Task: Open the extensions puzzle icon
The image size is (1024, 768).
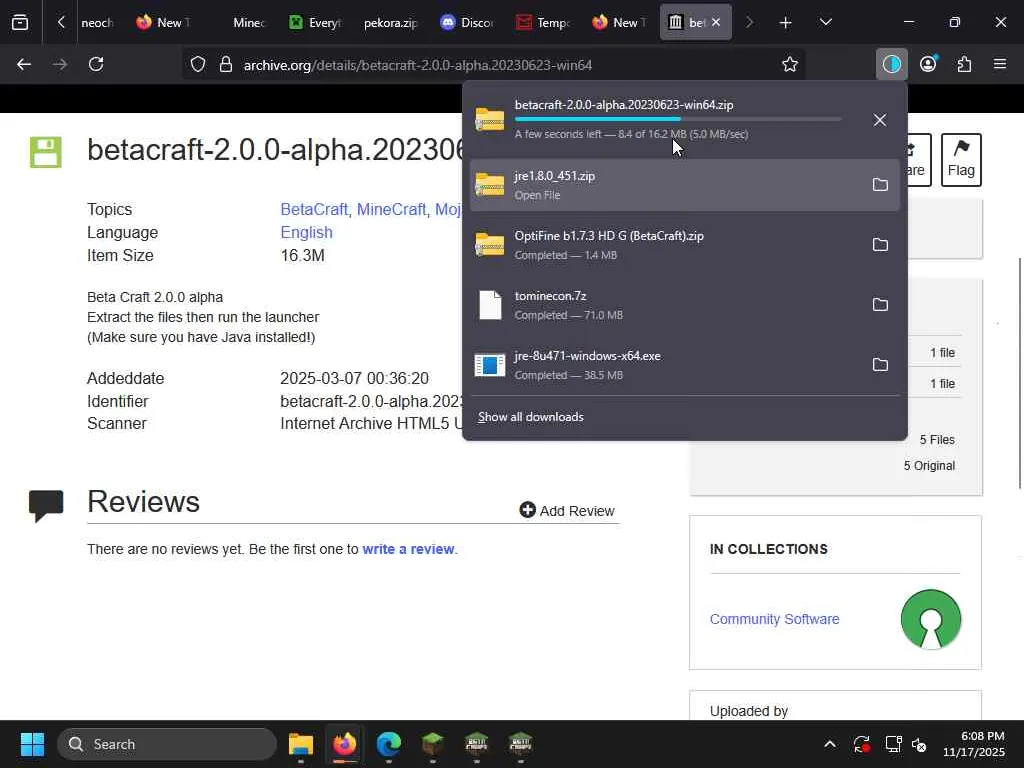Action: pyautogui.click(x=964, y=64)
